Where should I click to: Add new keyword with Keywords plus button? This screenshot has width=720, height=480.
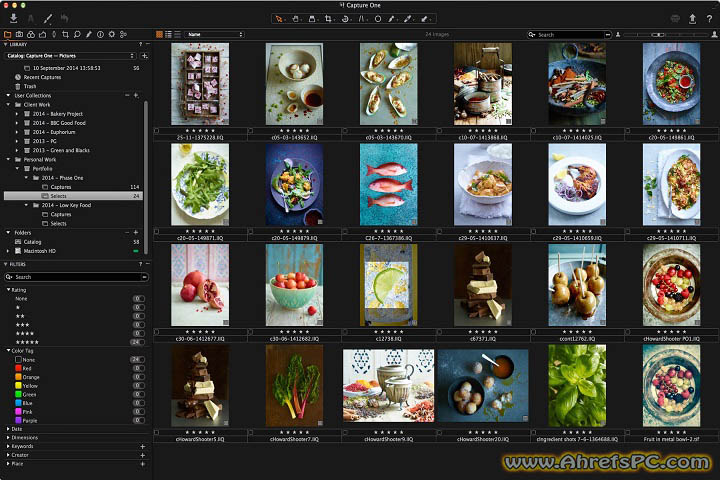coord(143,446)
